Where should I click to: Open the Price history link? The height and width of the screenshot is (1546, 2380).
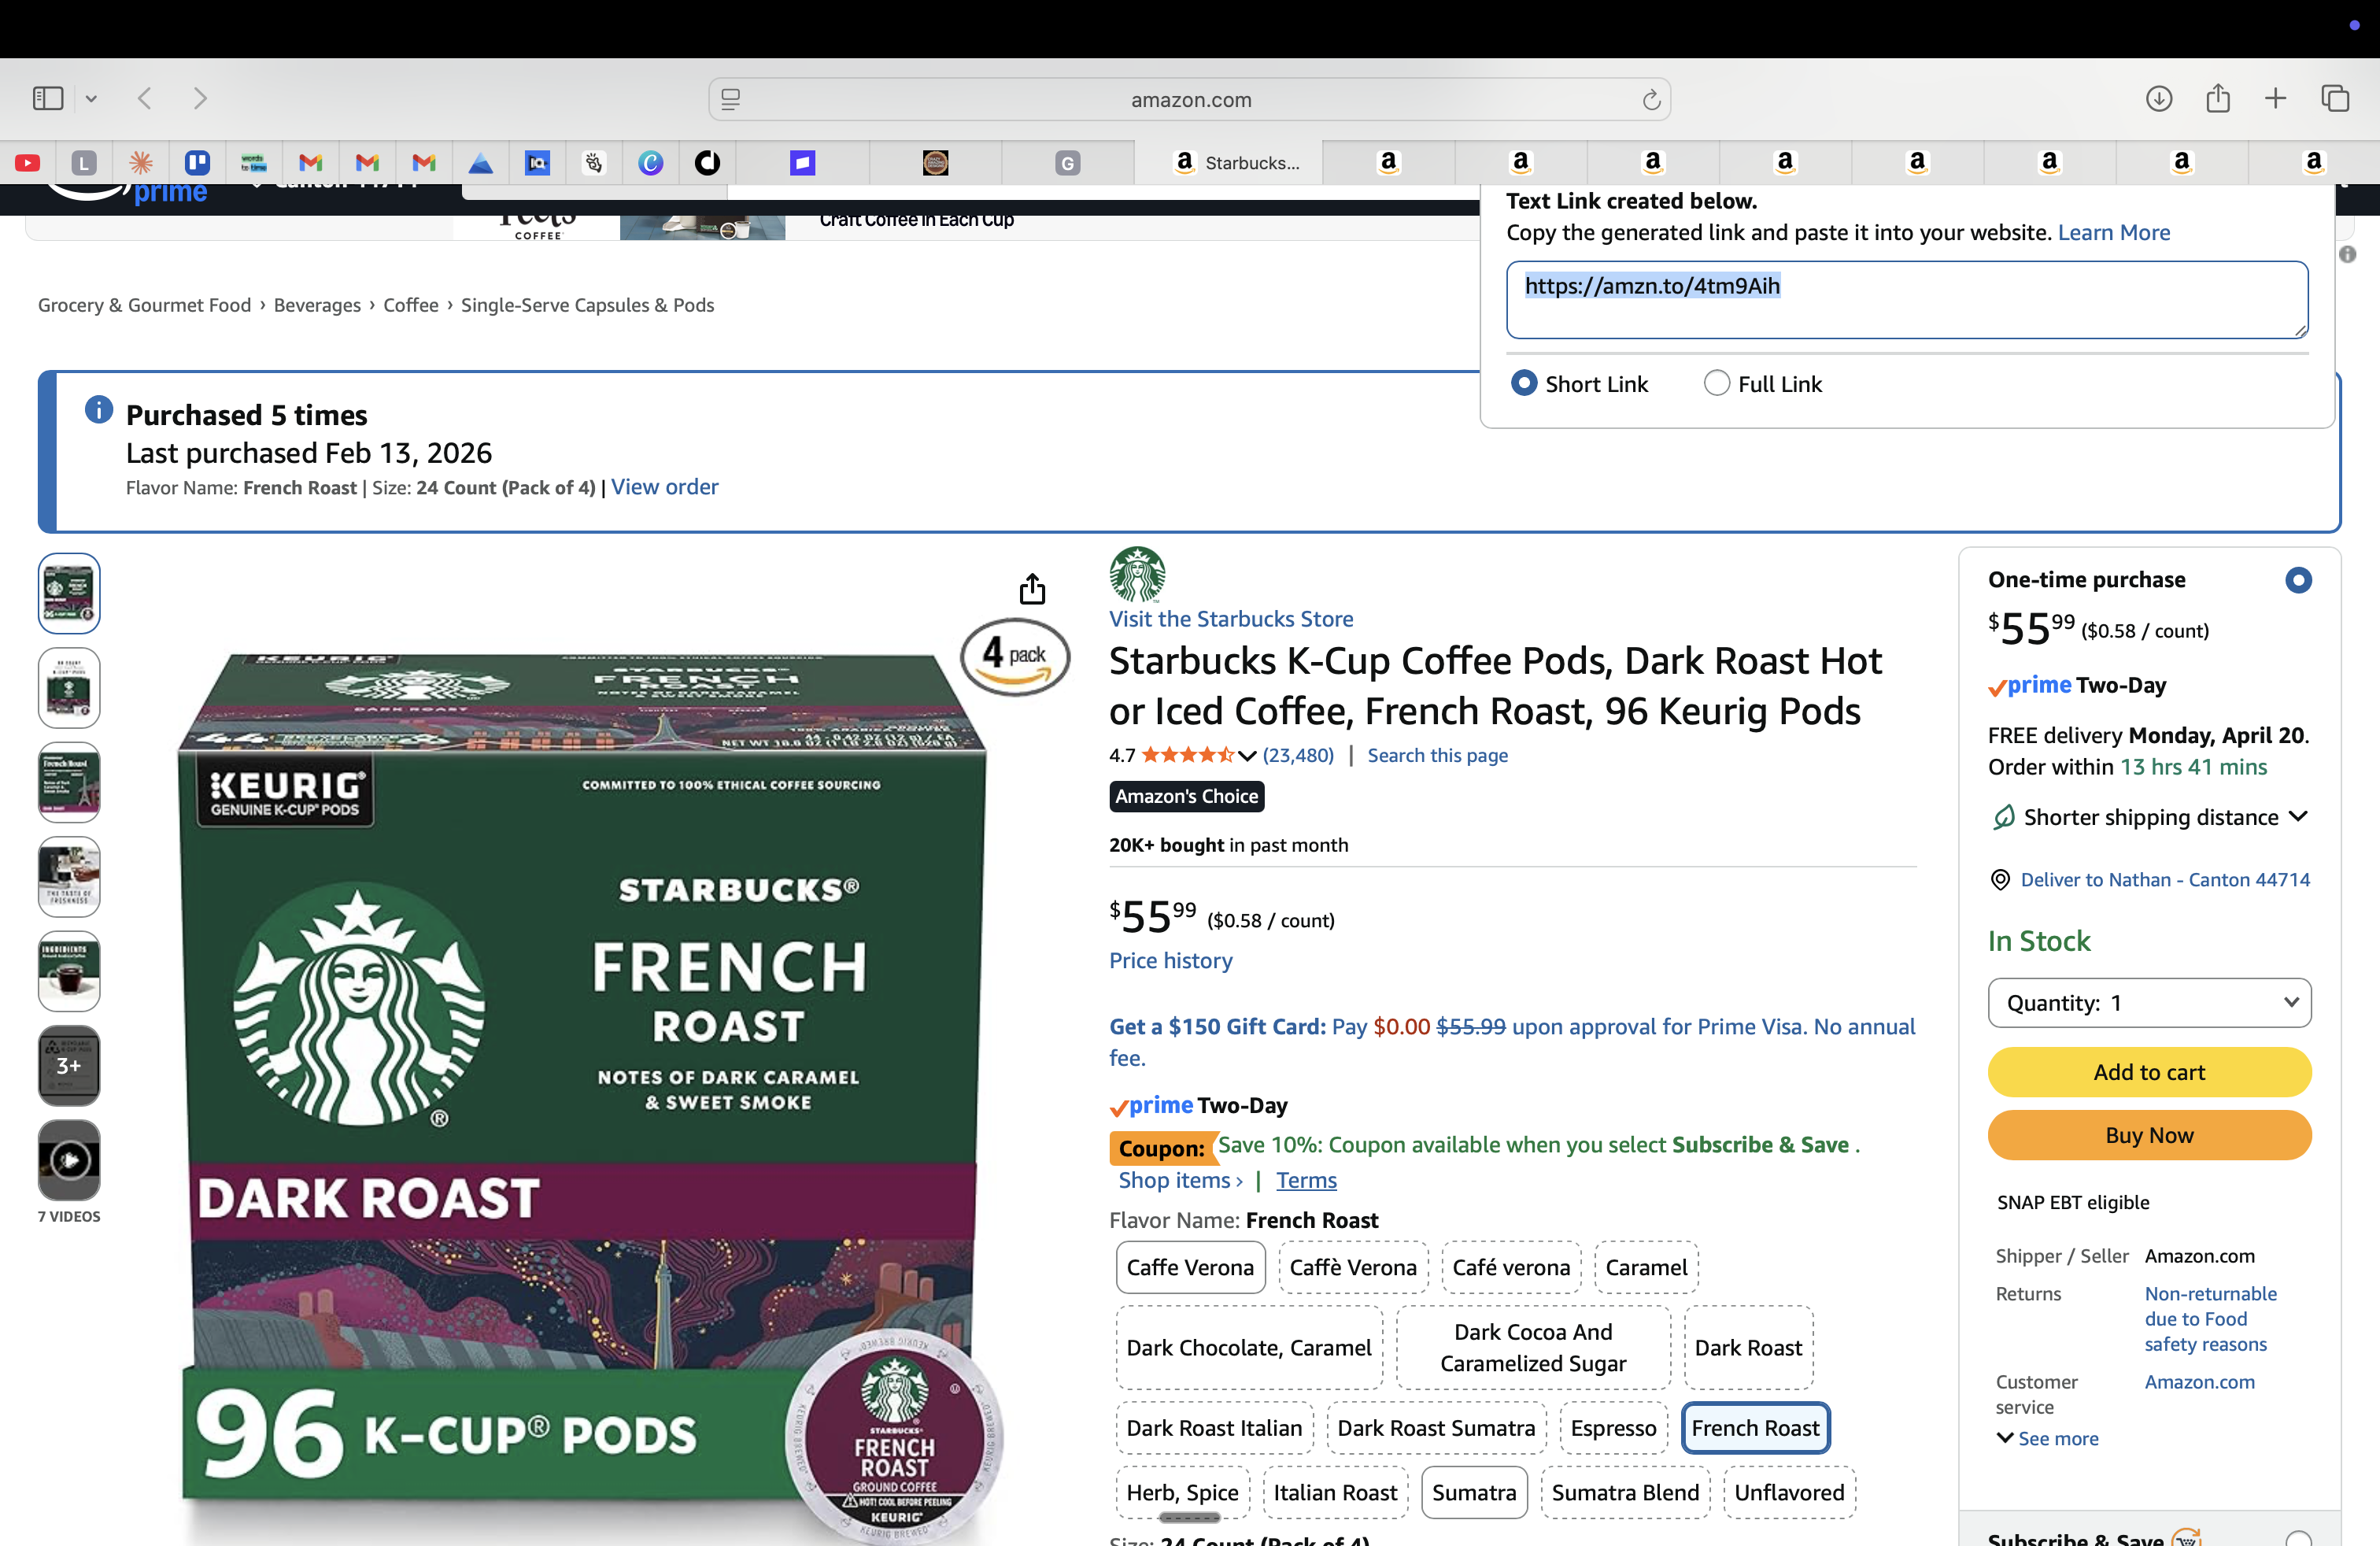tap(1170, 960)
